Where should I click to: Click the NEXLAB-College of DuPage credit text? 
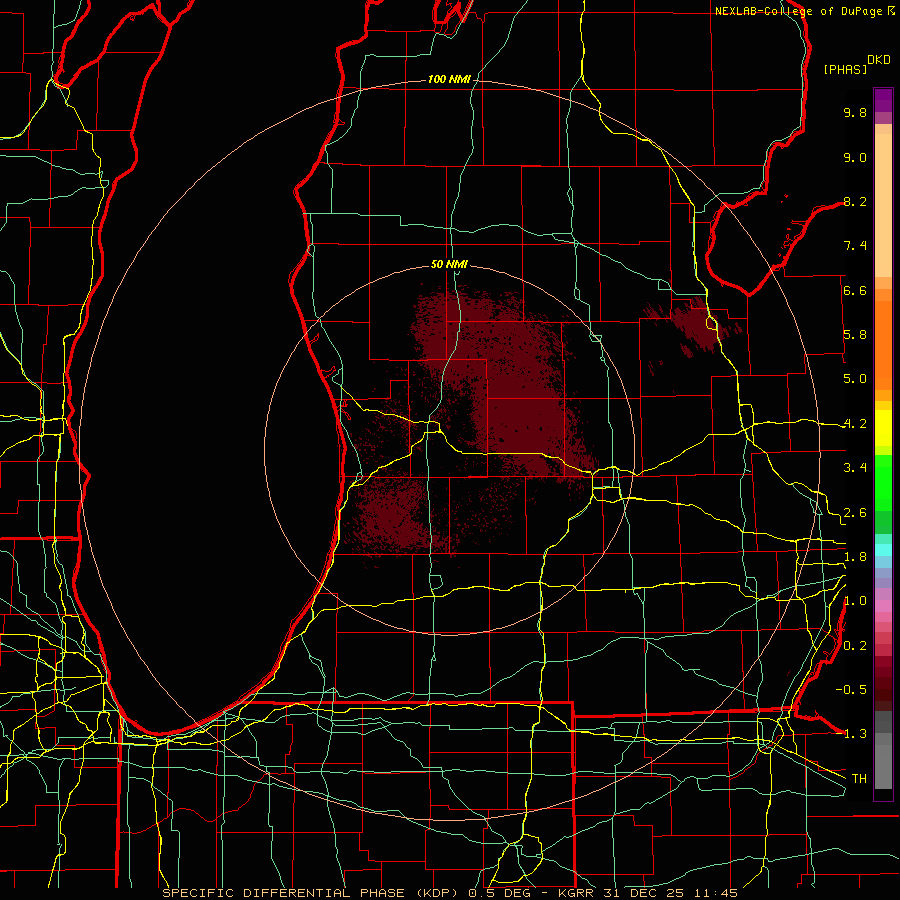798,11
